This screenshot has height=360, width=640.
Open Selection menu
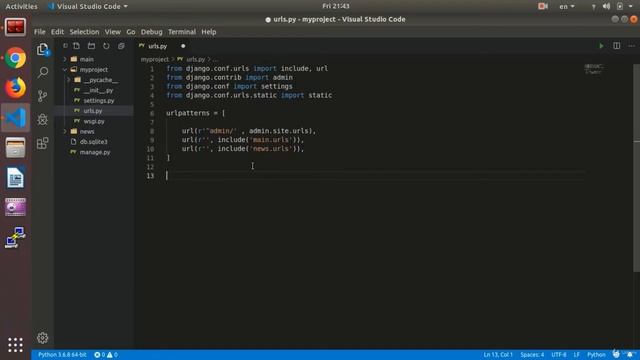pyautogui.click(x=84, y=32)
